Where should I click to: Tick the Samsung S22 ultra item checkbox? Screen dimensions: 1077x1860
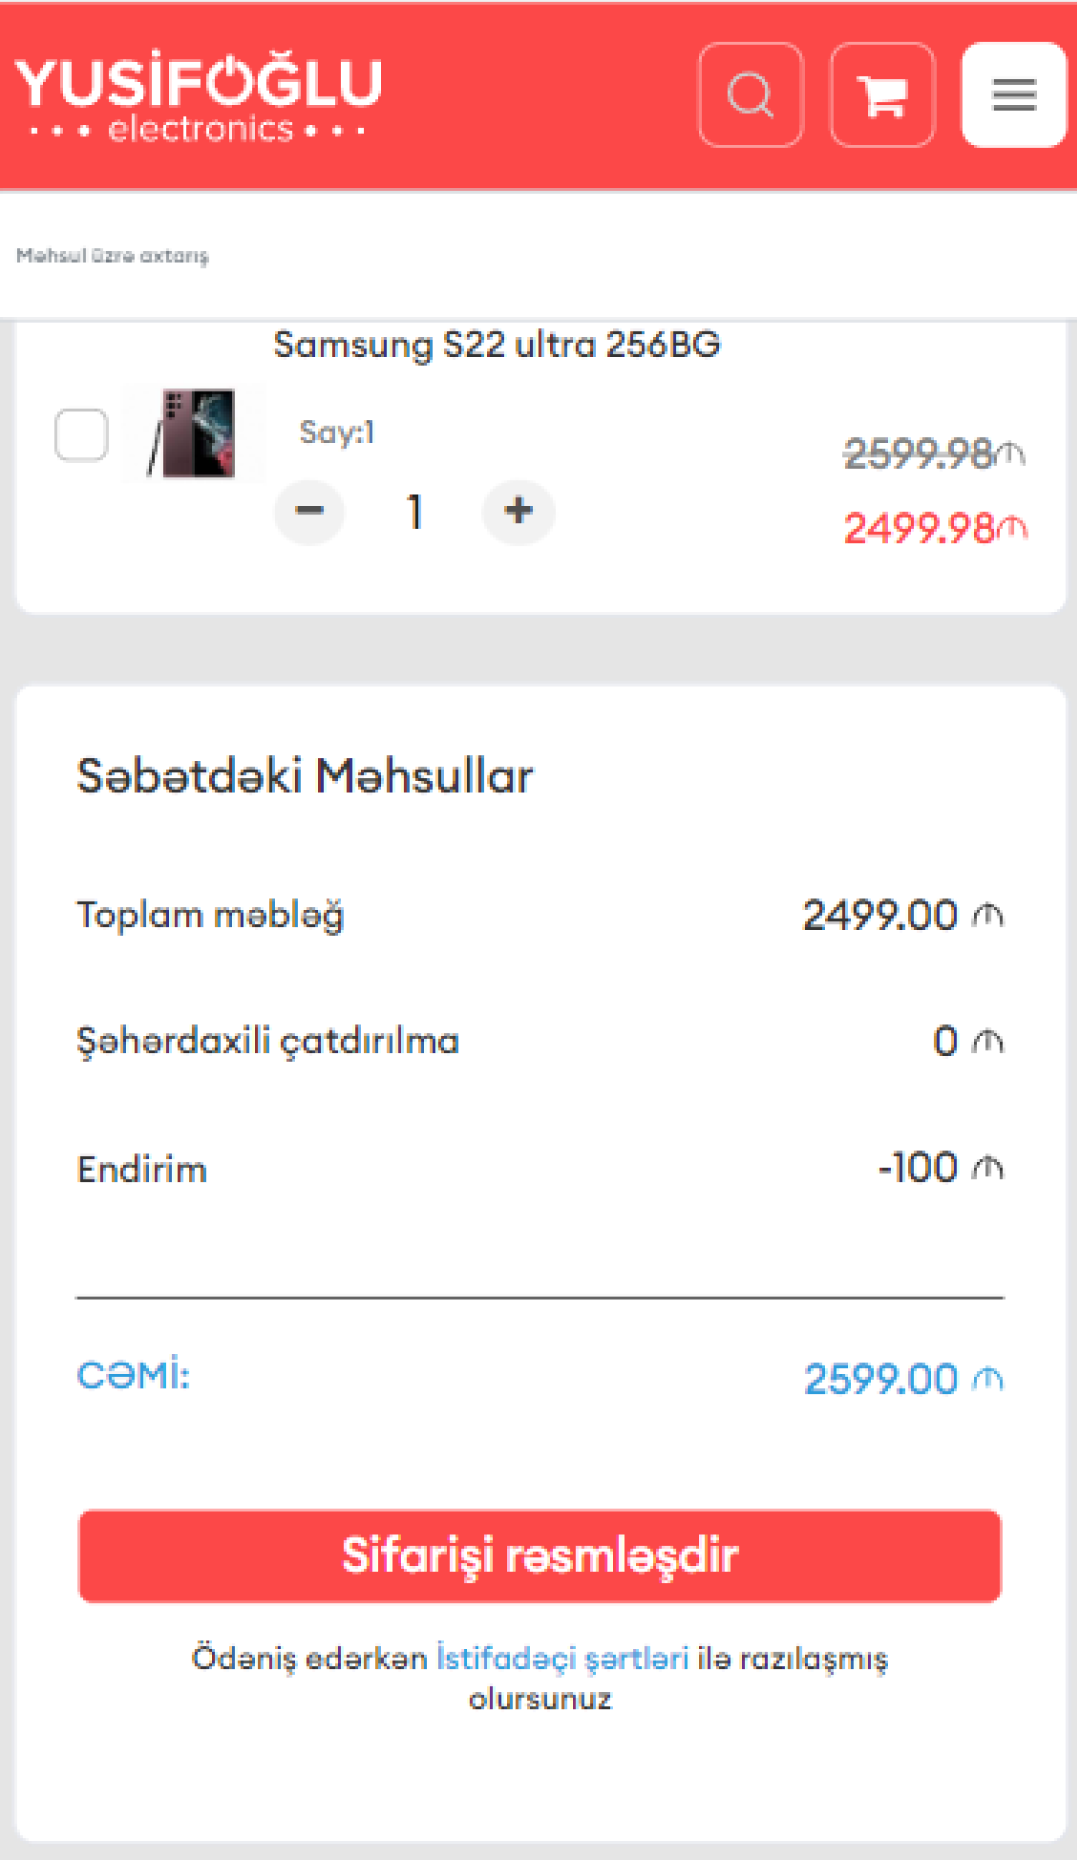(x=82, y=435)
